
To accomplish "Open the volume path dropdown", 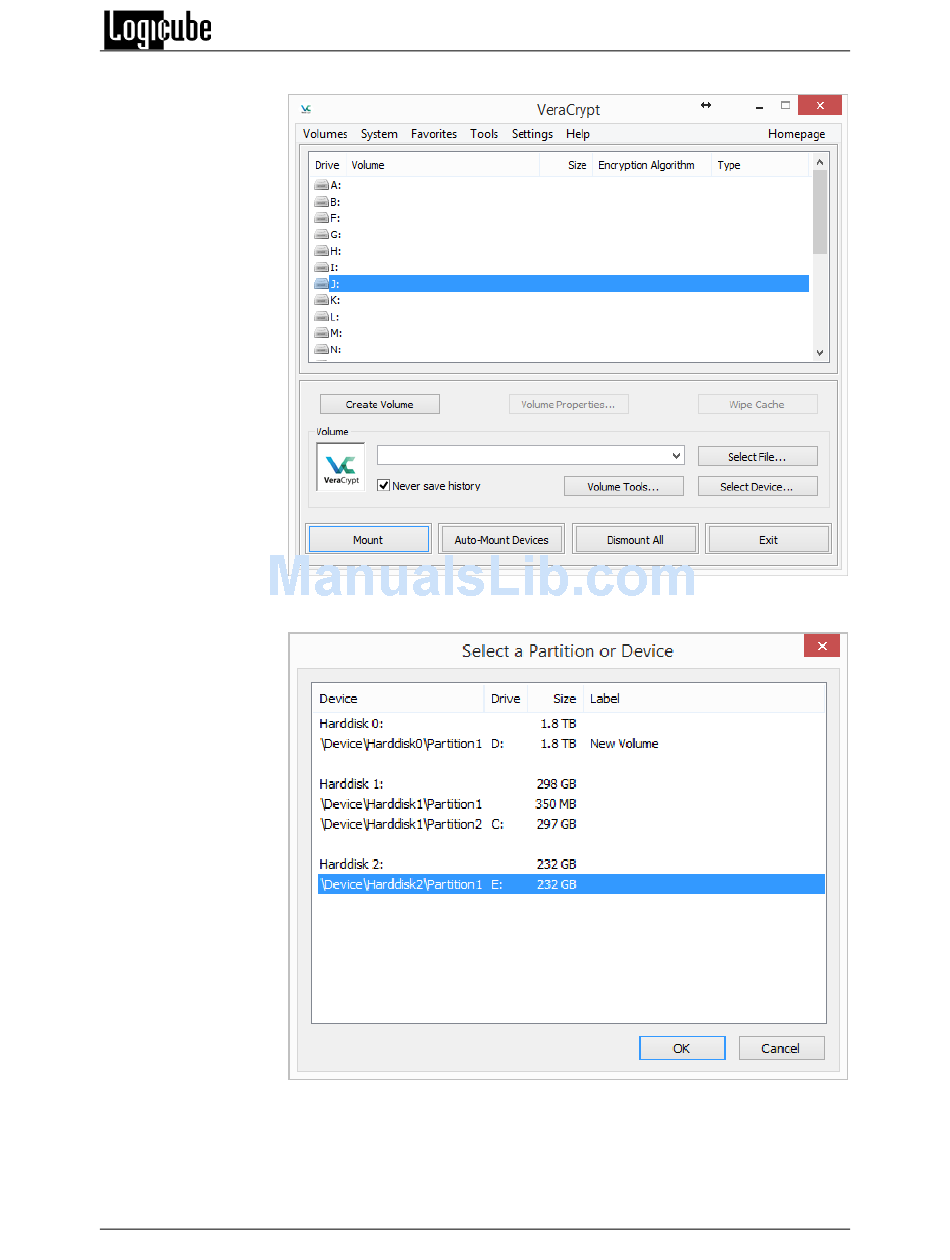I will point(677,456).
